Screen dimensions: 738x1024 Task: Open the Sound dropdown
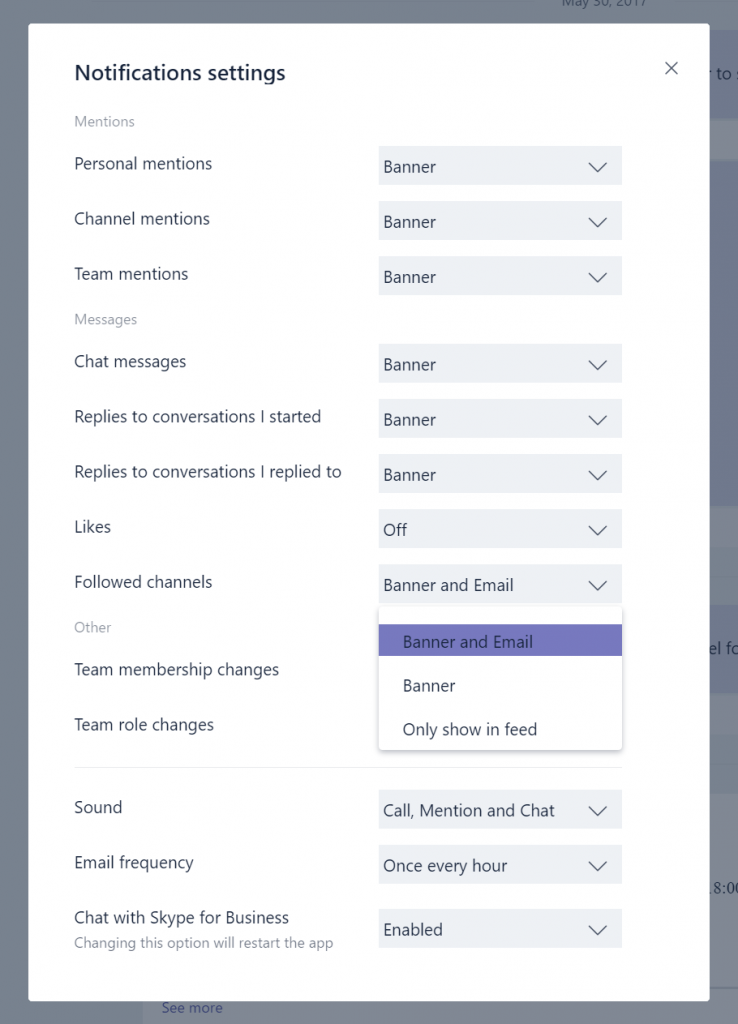[500, 810]
